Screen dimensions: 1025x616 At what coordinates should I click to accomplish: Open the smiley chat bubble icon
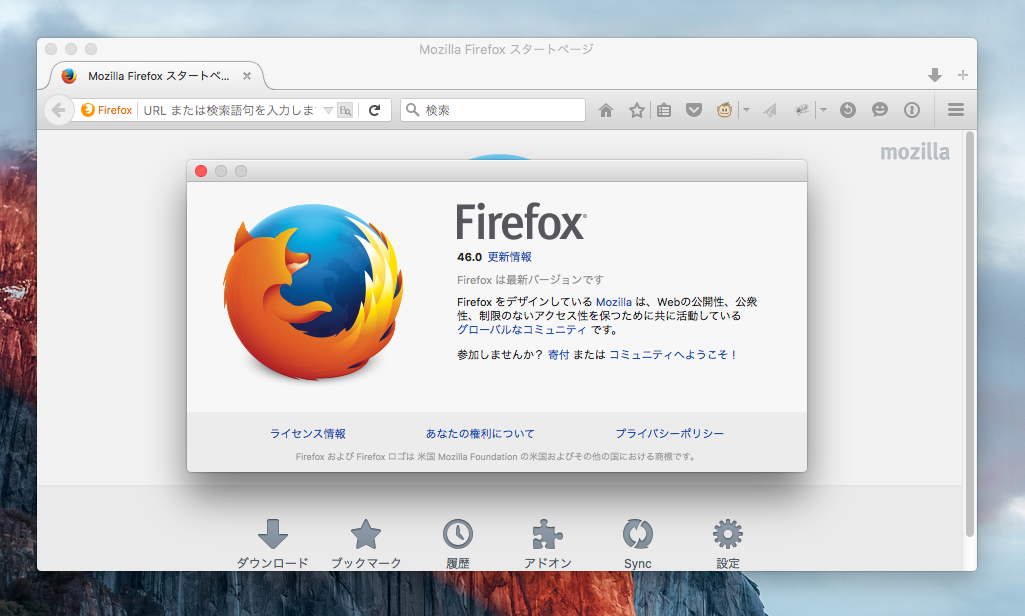point(880,110)
